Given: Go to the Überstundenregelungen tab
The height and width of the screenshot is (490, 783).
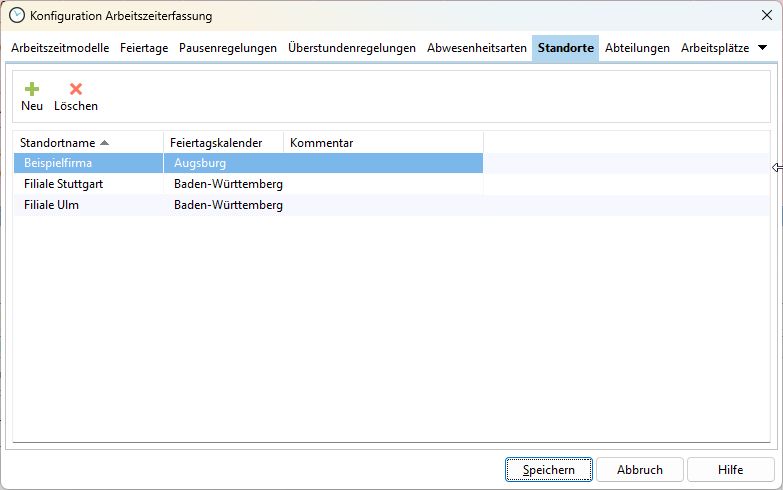Looking at the screenshot, I should [x=352, y=48].
